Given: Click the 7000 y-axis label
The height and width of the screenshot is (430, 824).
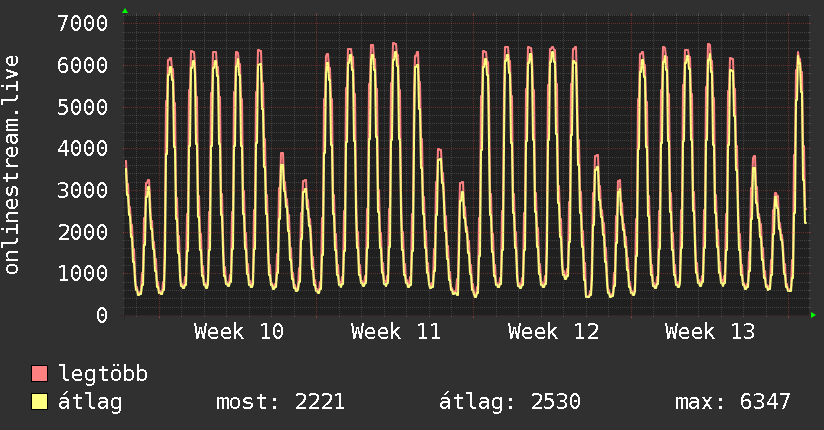Looking at the screenshot, I should pyautogui.click(x=83, y=23).
